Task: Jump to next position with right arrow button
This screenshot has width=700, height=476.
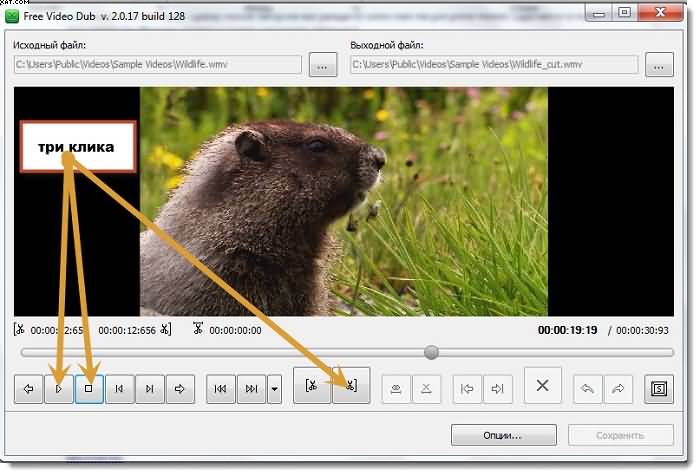Action: 180,389
